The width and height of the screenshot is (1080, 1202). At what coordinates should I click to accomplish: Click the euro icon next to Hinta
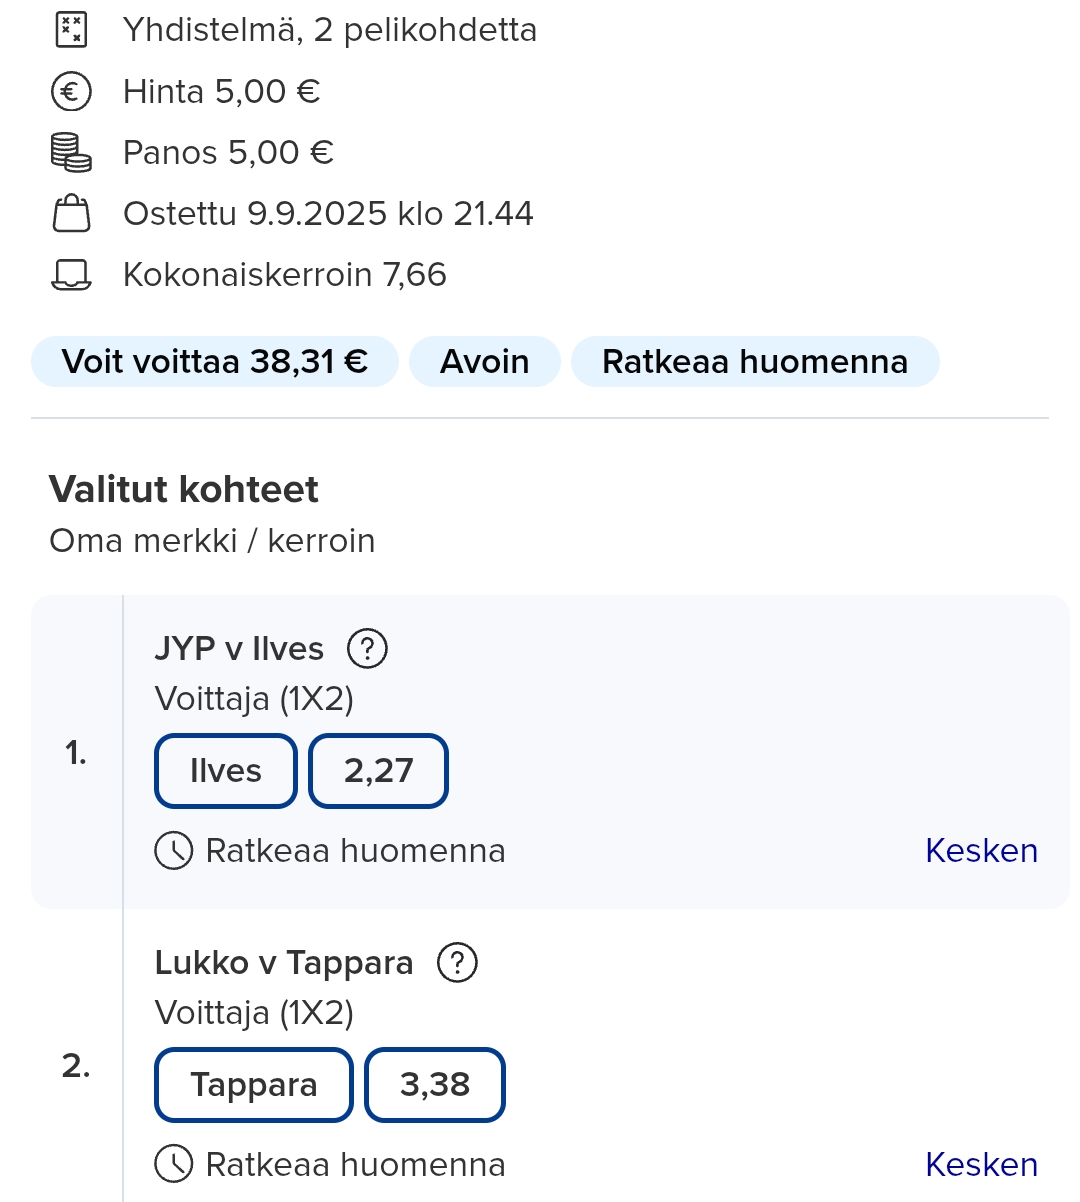tap(70, 92)
